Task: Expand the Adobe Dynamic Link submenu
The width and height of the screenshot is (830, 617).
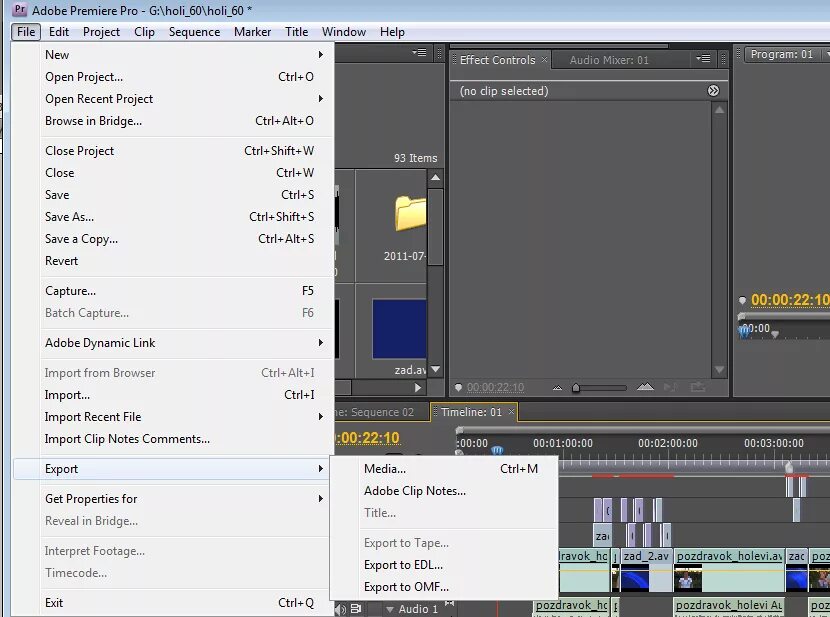Action: pos(173,343)
